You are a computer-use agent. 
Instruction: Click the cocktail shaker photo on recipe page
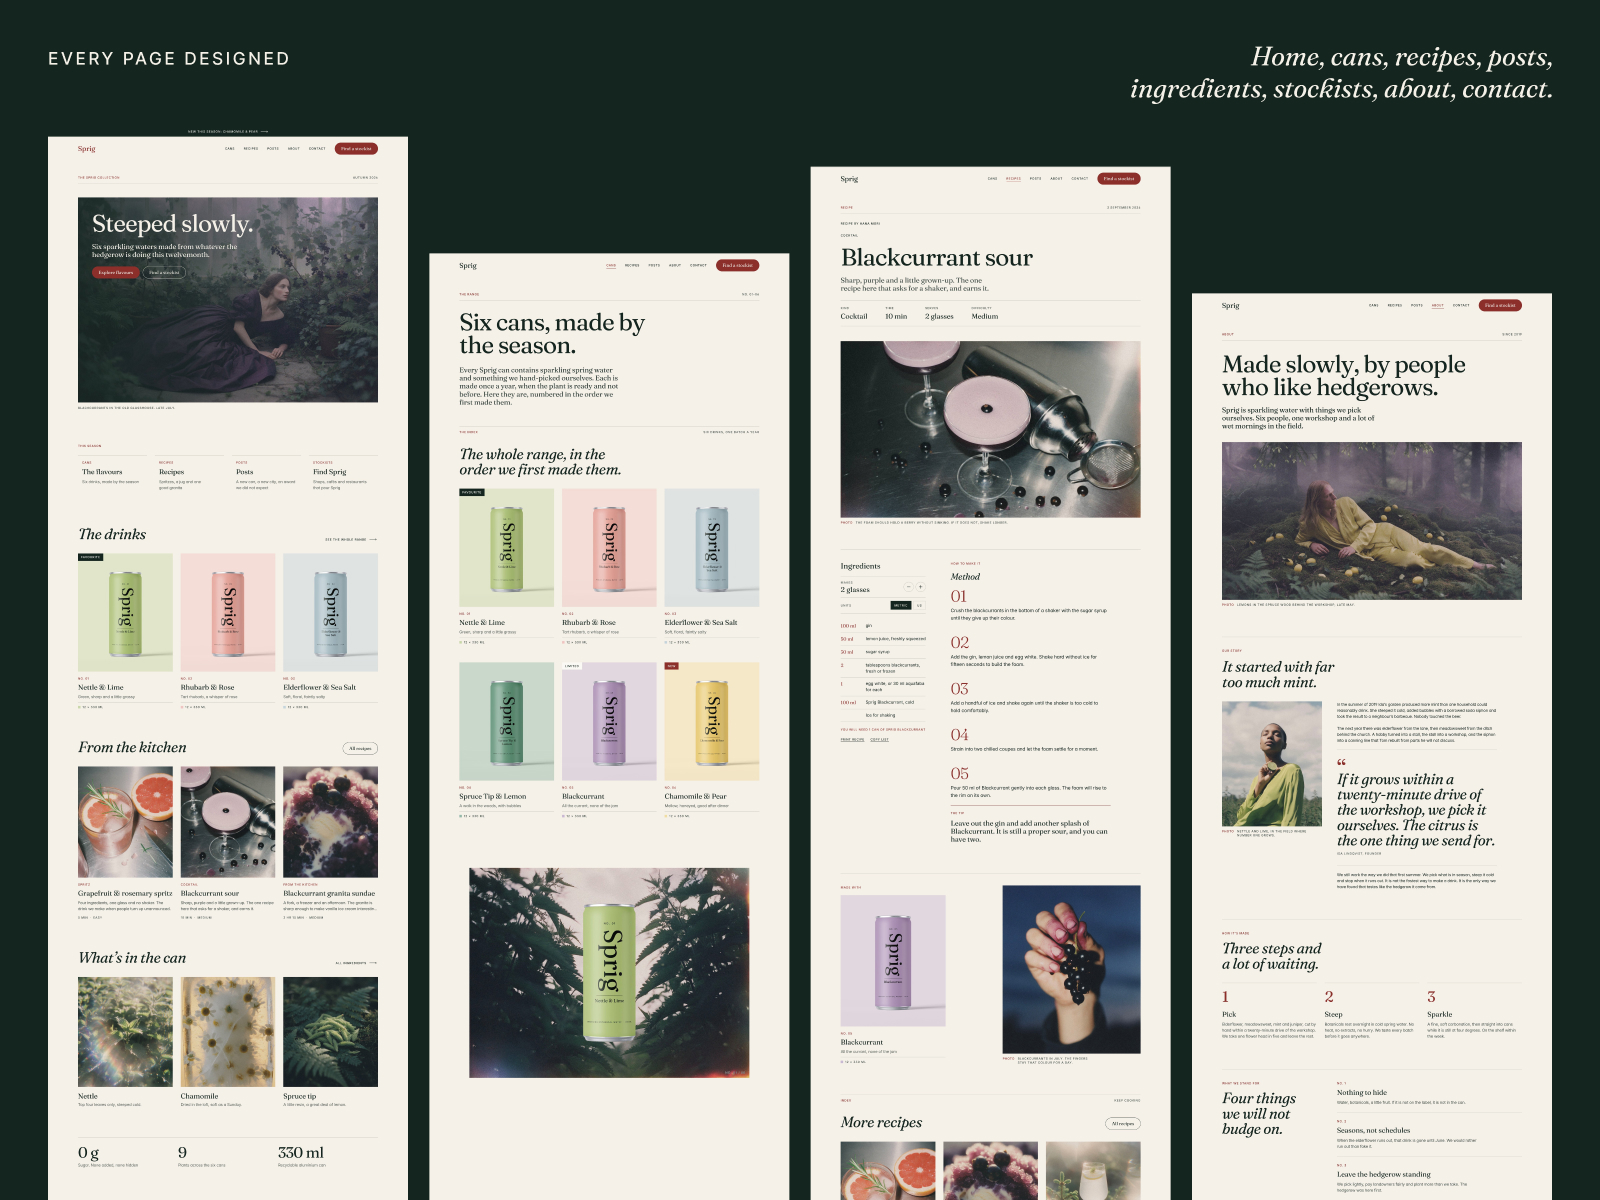click(990, 429)
